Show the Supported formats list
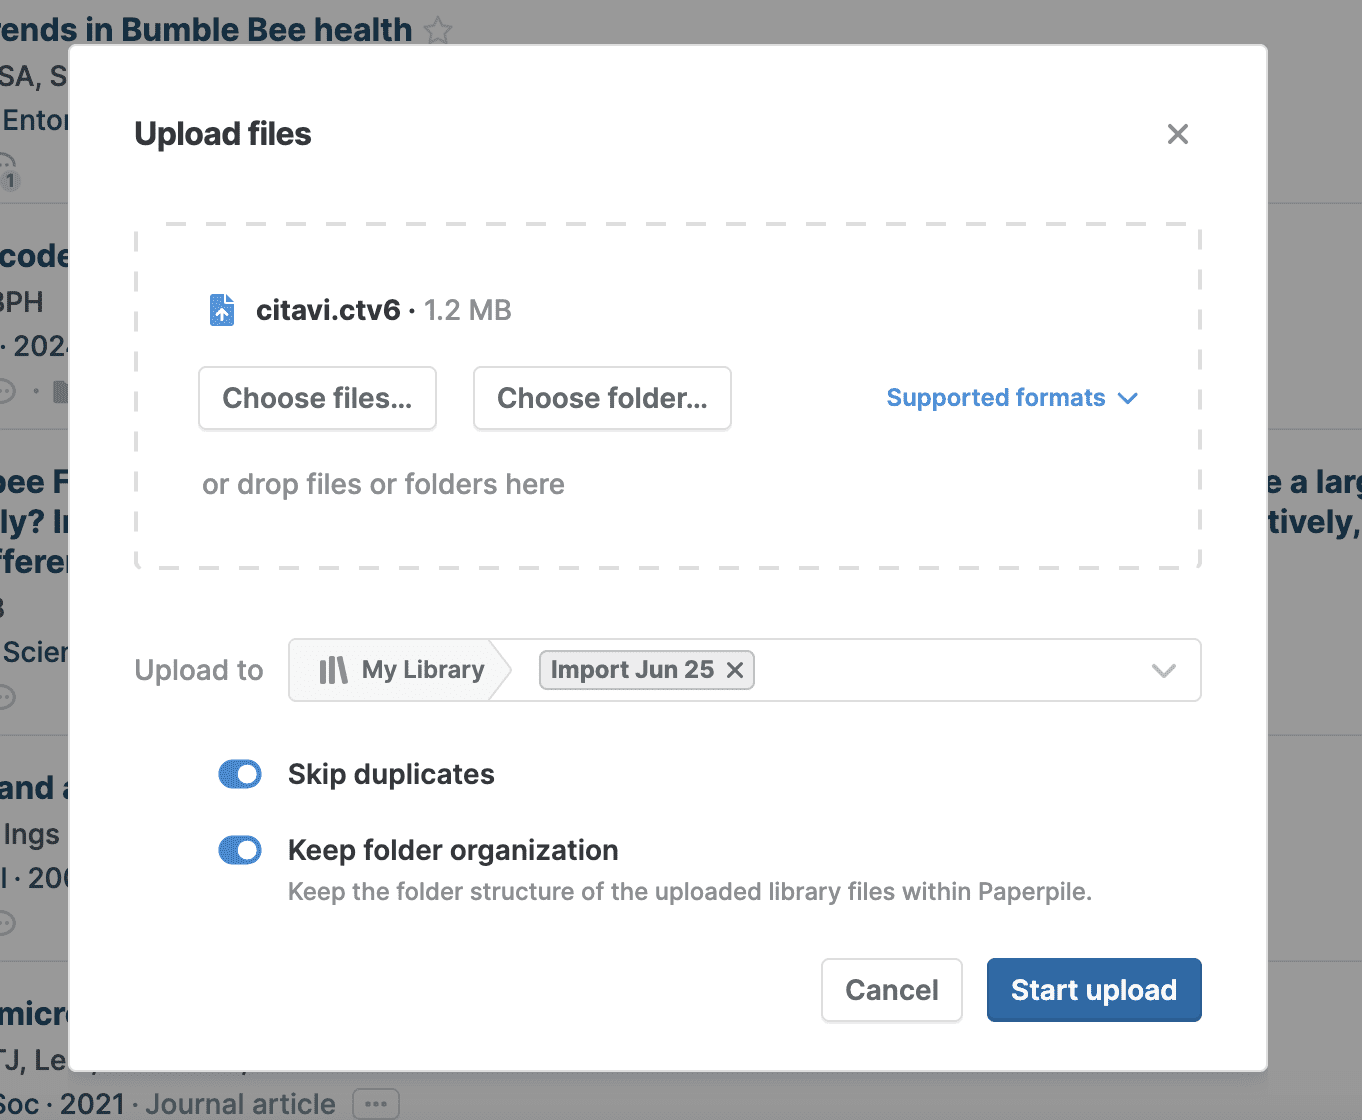 point(996,398)
